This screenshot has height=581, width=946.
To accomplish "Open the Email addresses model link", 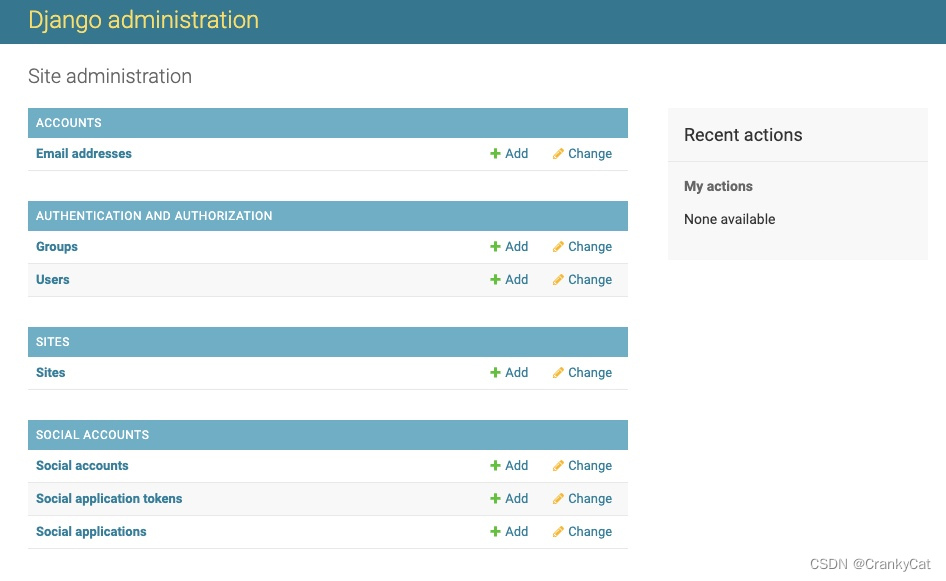I will [84, 154].
